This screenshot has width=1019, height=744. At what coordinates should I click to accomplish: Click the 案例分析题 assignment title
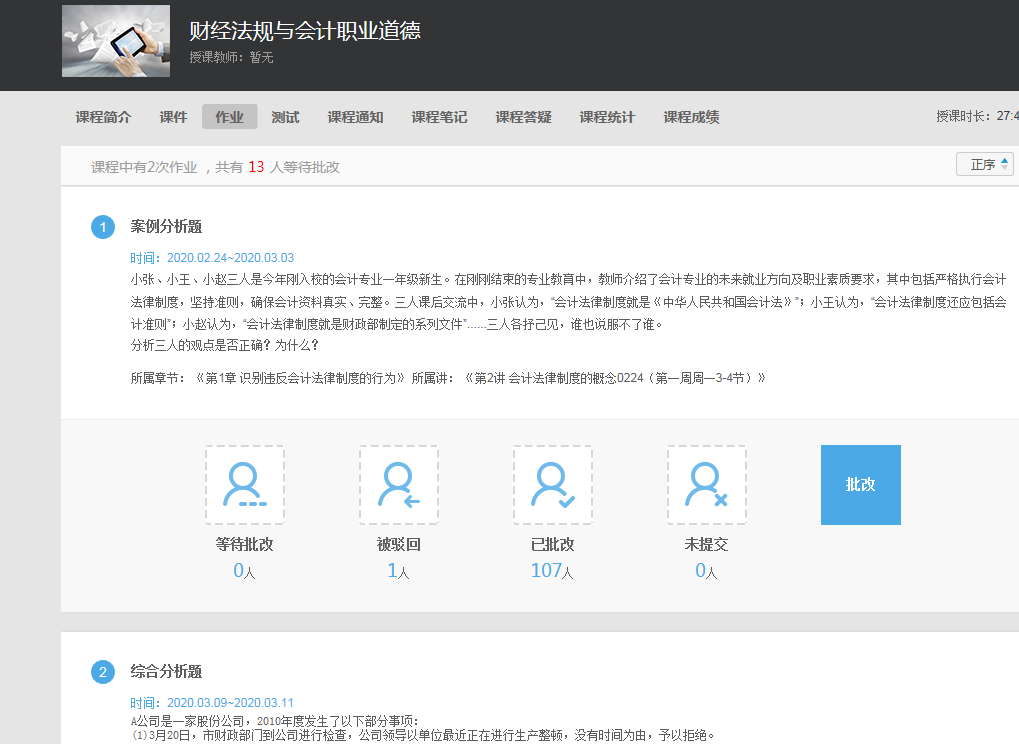pyautogui.click(x=166, y=227)
